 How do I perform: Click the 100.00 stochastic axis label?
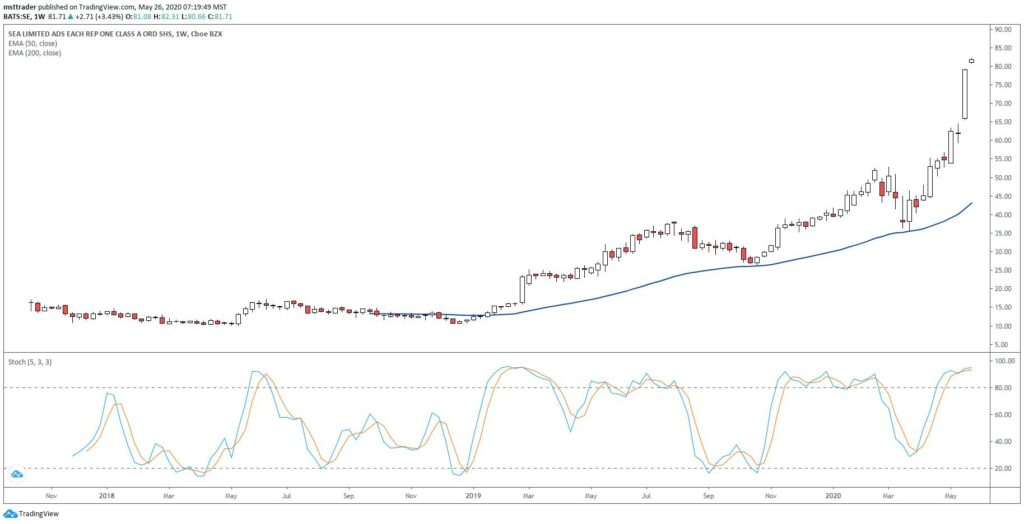[1004, 360]
